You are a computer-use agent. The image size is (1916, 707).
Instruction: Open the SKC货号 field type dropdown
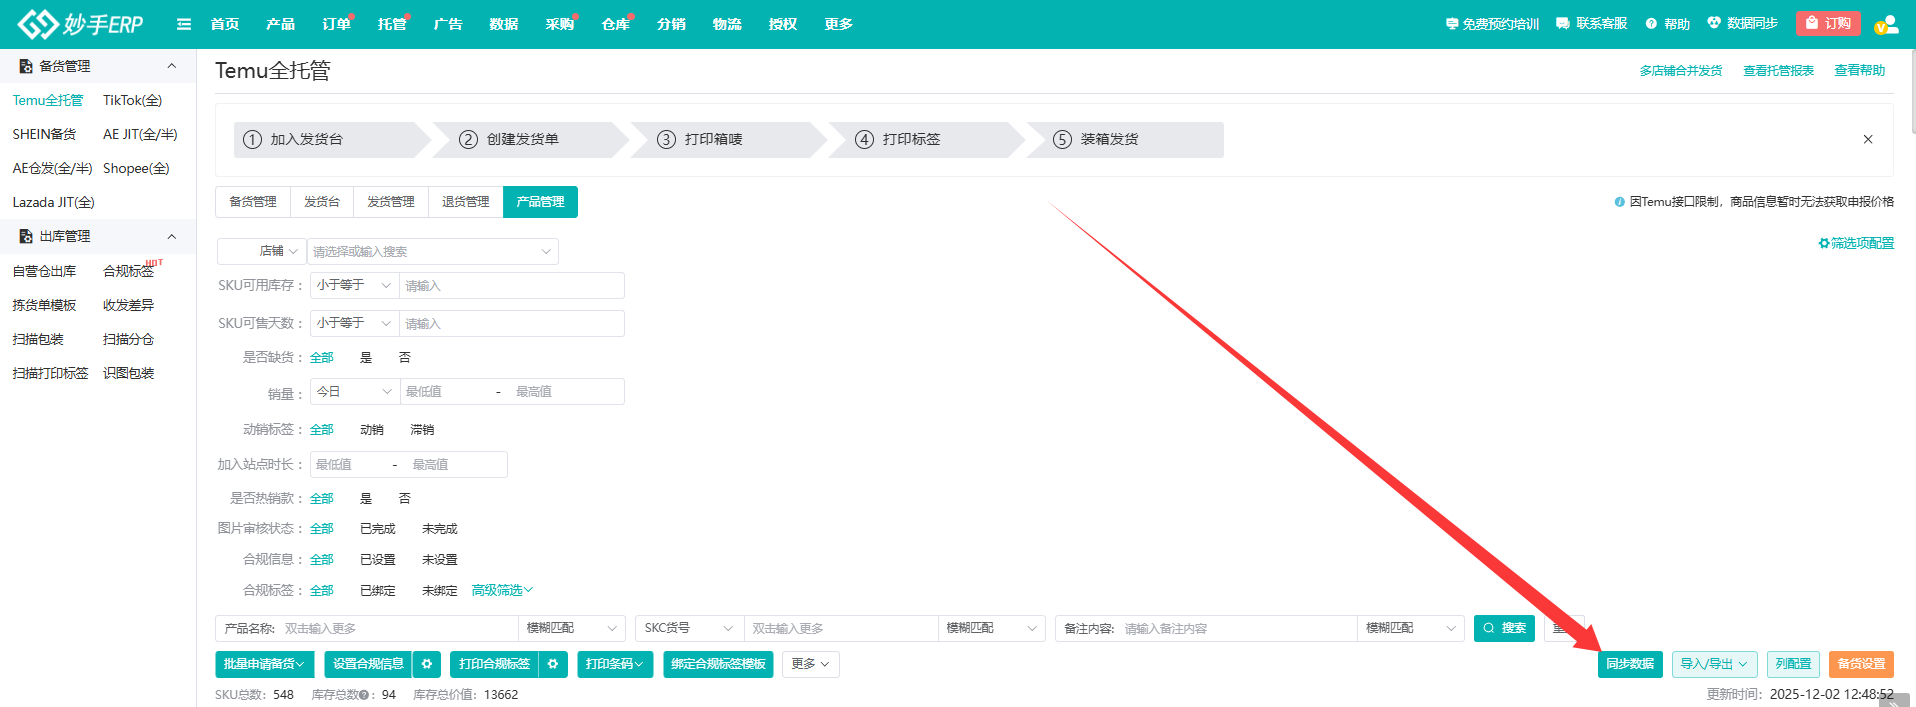pos(689,628)
